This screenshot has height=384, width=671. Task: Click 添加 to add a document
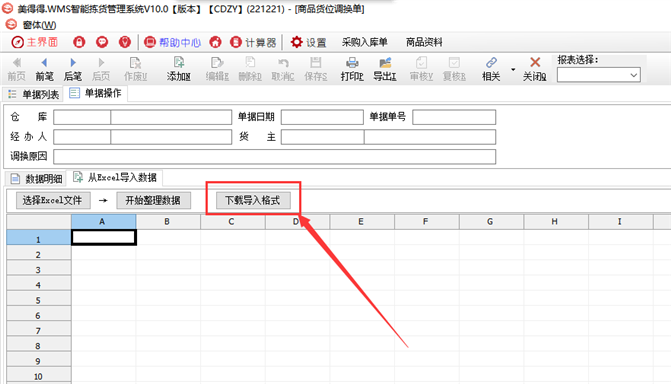(x=178, y=69)
